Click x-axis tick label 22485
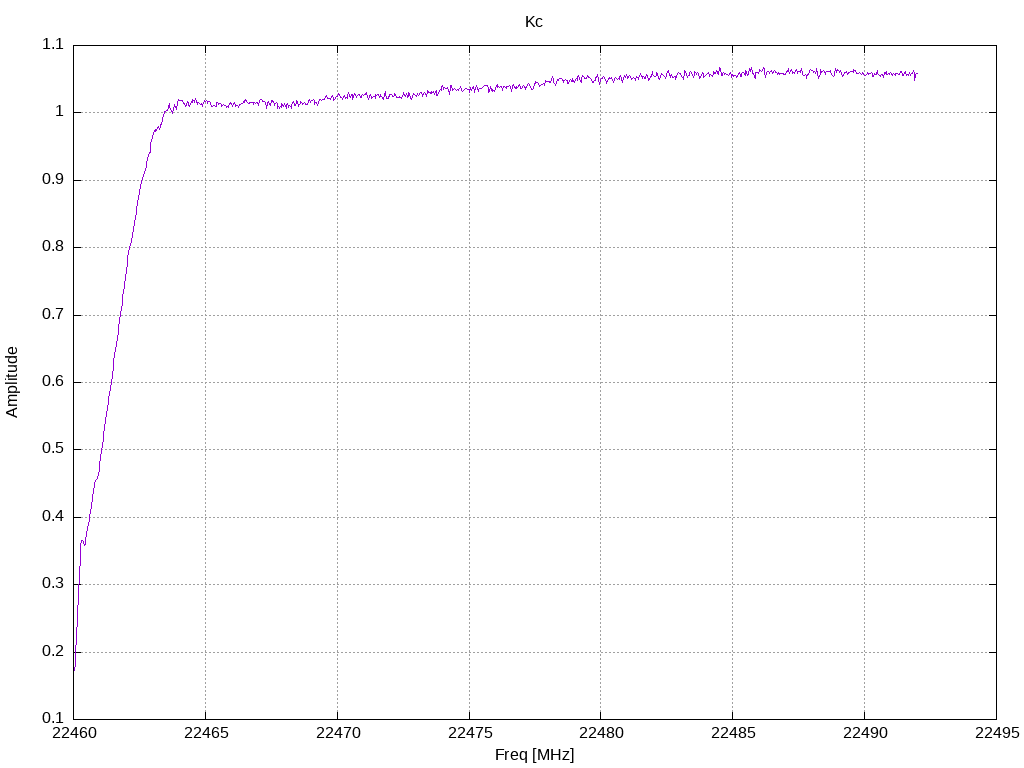The image size is (1024, 768). click(x=733, y=733)
